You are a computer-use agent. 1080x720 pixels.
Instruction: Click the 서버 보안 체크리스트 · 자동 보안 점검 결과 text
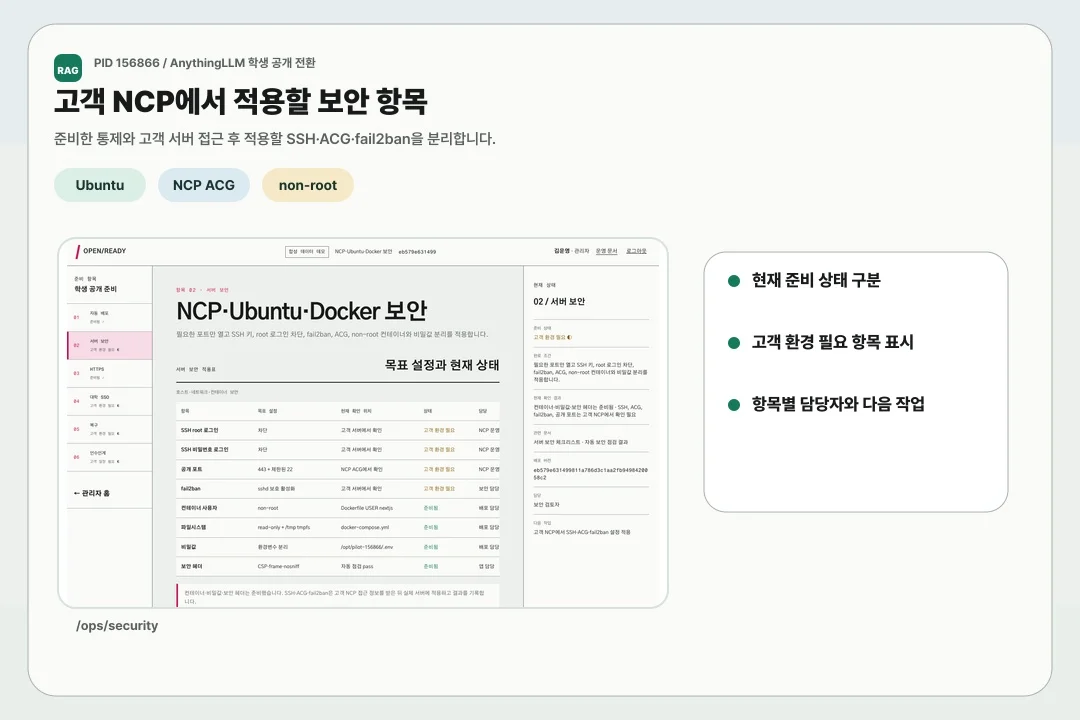coord(581,442)
